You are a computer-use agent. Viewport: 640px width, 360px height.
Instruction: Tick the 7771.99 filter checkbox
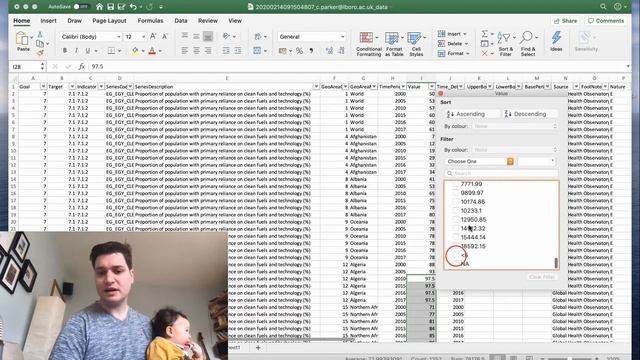tap(456, 184)
